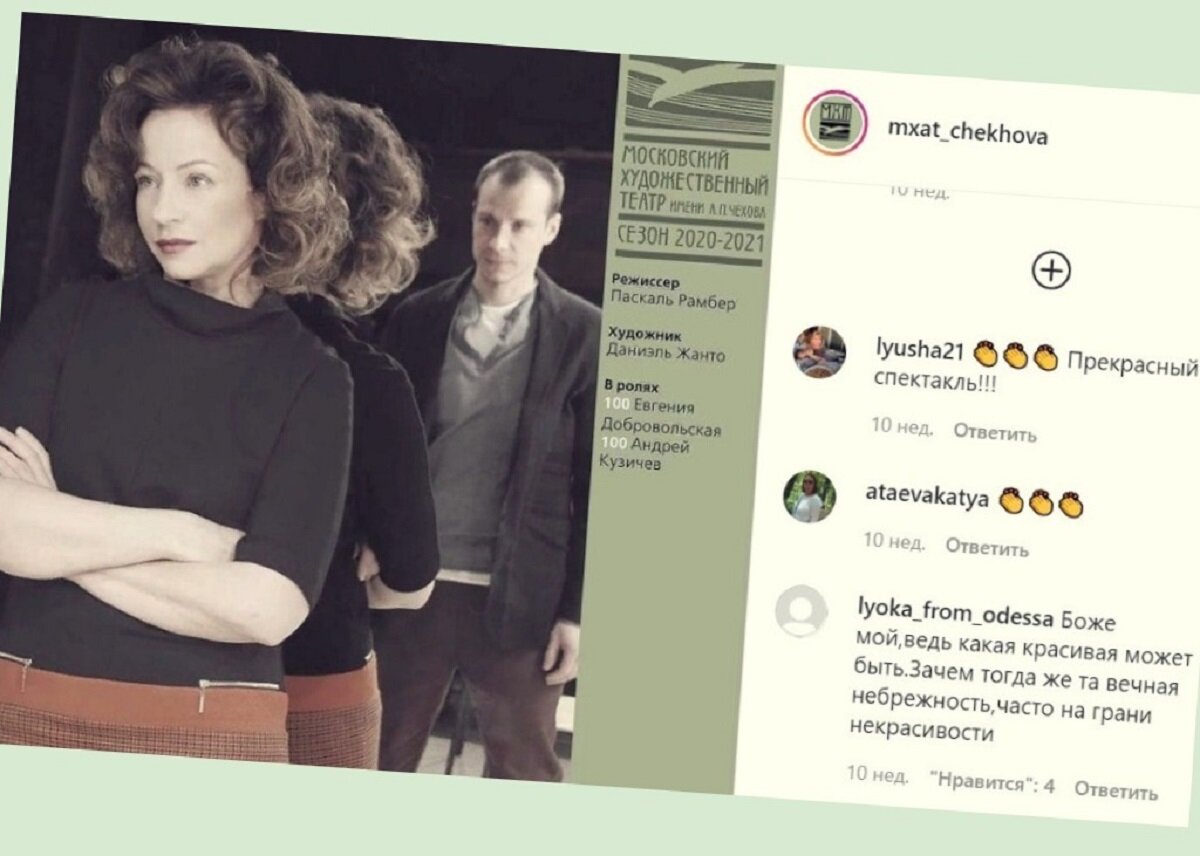Screen dimensions: 1200x856
Task: Open ataevakatya's profile avatar
Action: click(809, 496)
